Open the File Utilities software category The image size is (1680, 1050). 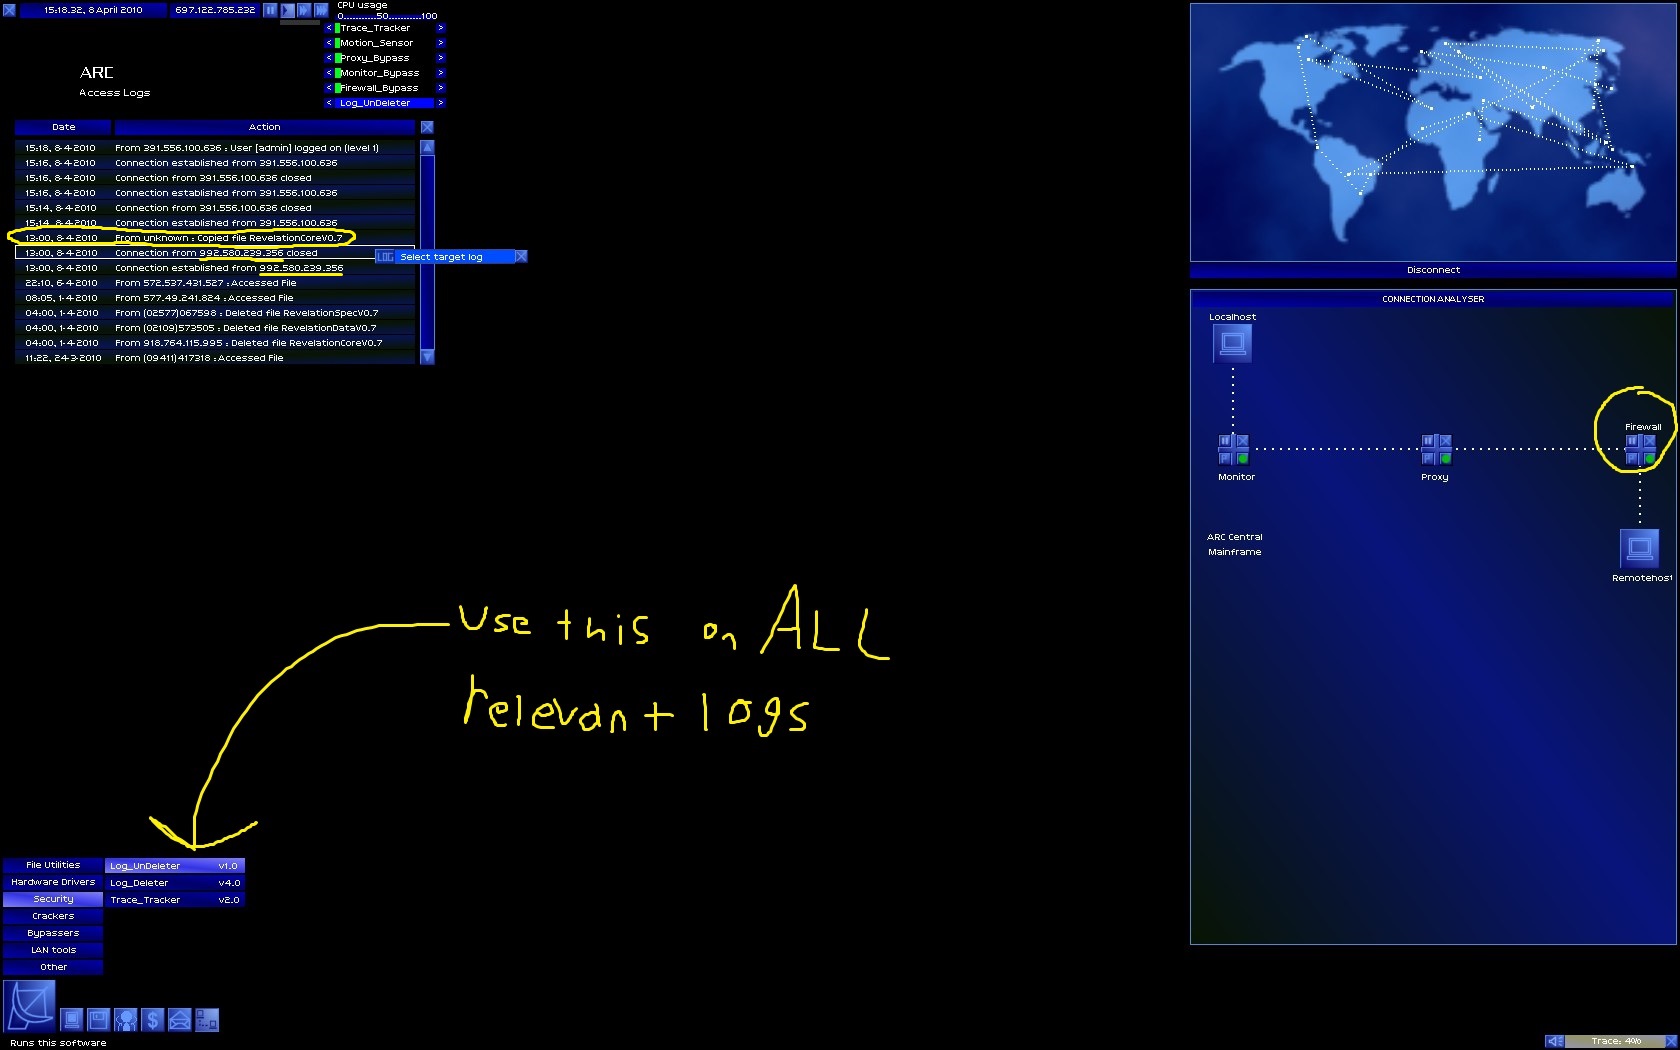coord(53,865)
